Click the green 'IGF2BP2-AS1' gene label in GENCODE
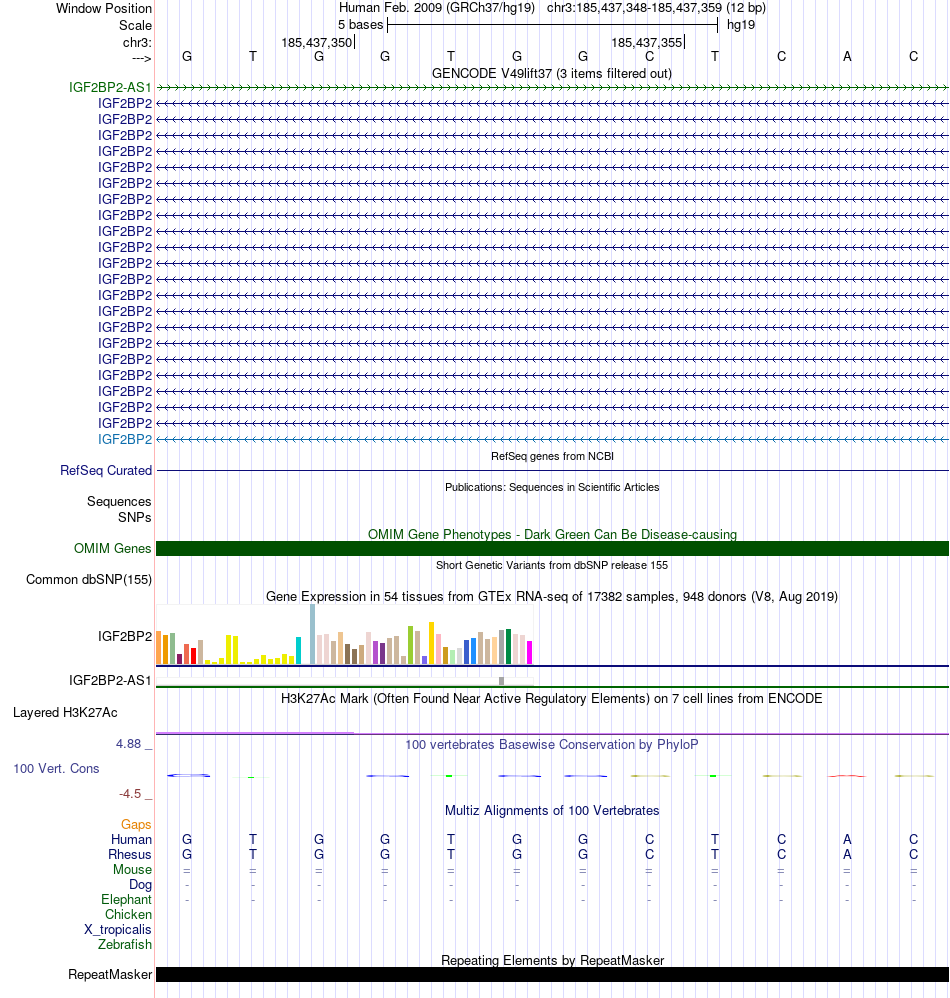This screenshot has width=950, height=998. click(x=111, y=87)
